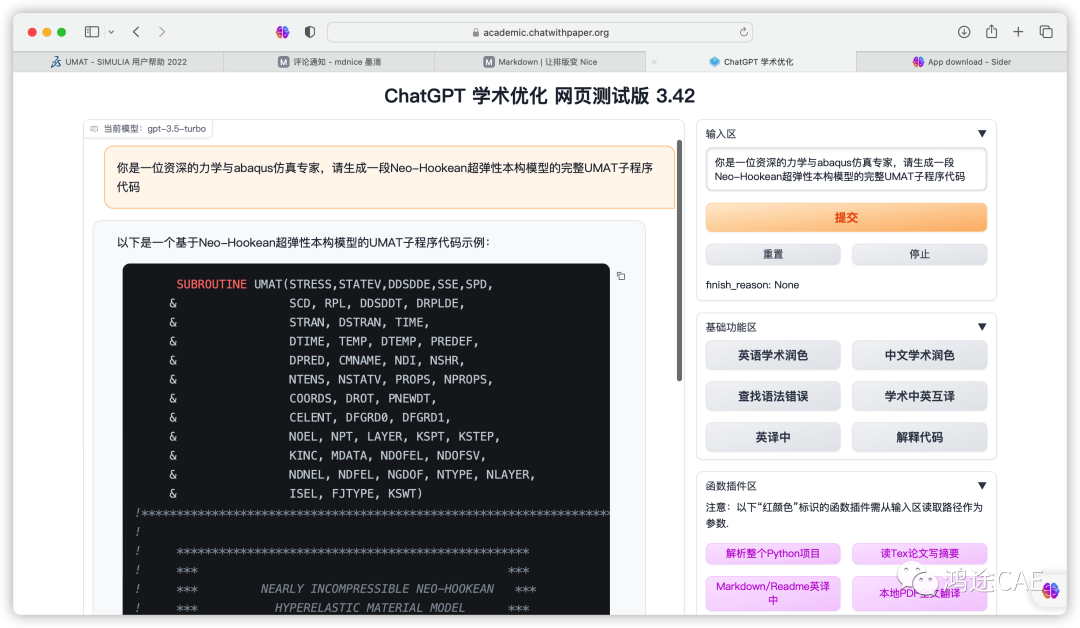This screenshot has width=1080, height=628.
Task: Reload the page via the refresh icon
Action: pos(744,31)
